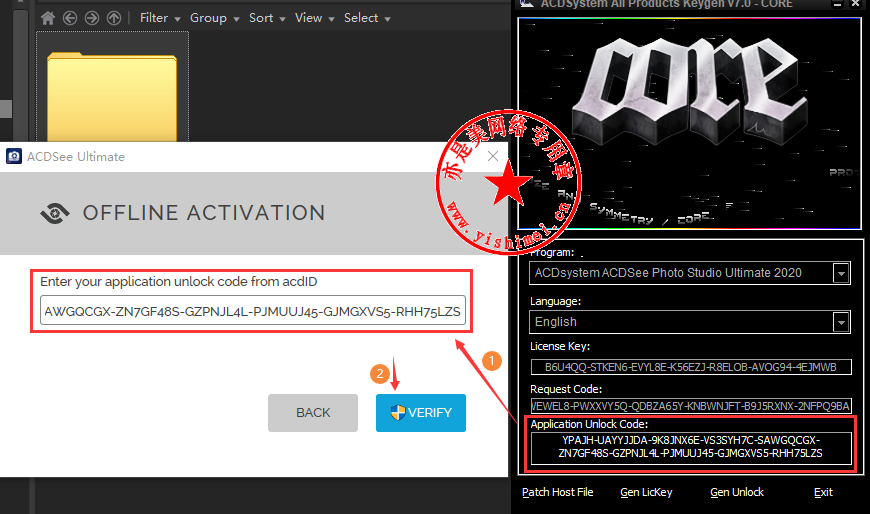Click the CORE logo banner in keygen
Image resolution: width=870 pixels, height=514 pixels.
click(690, 123)
